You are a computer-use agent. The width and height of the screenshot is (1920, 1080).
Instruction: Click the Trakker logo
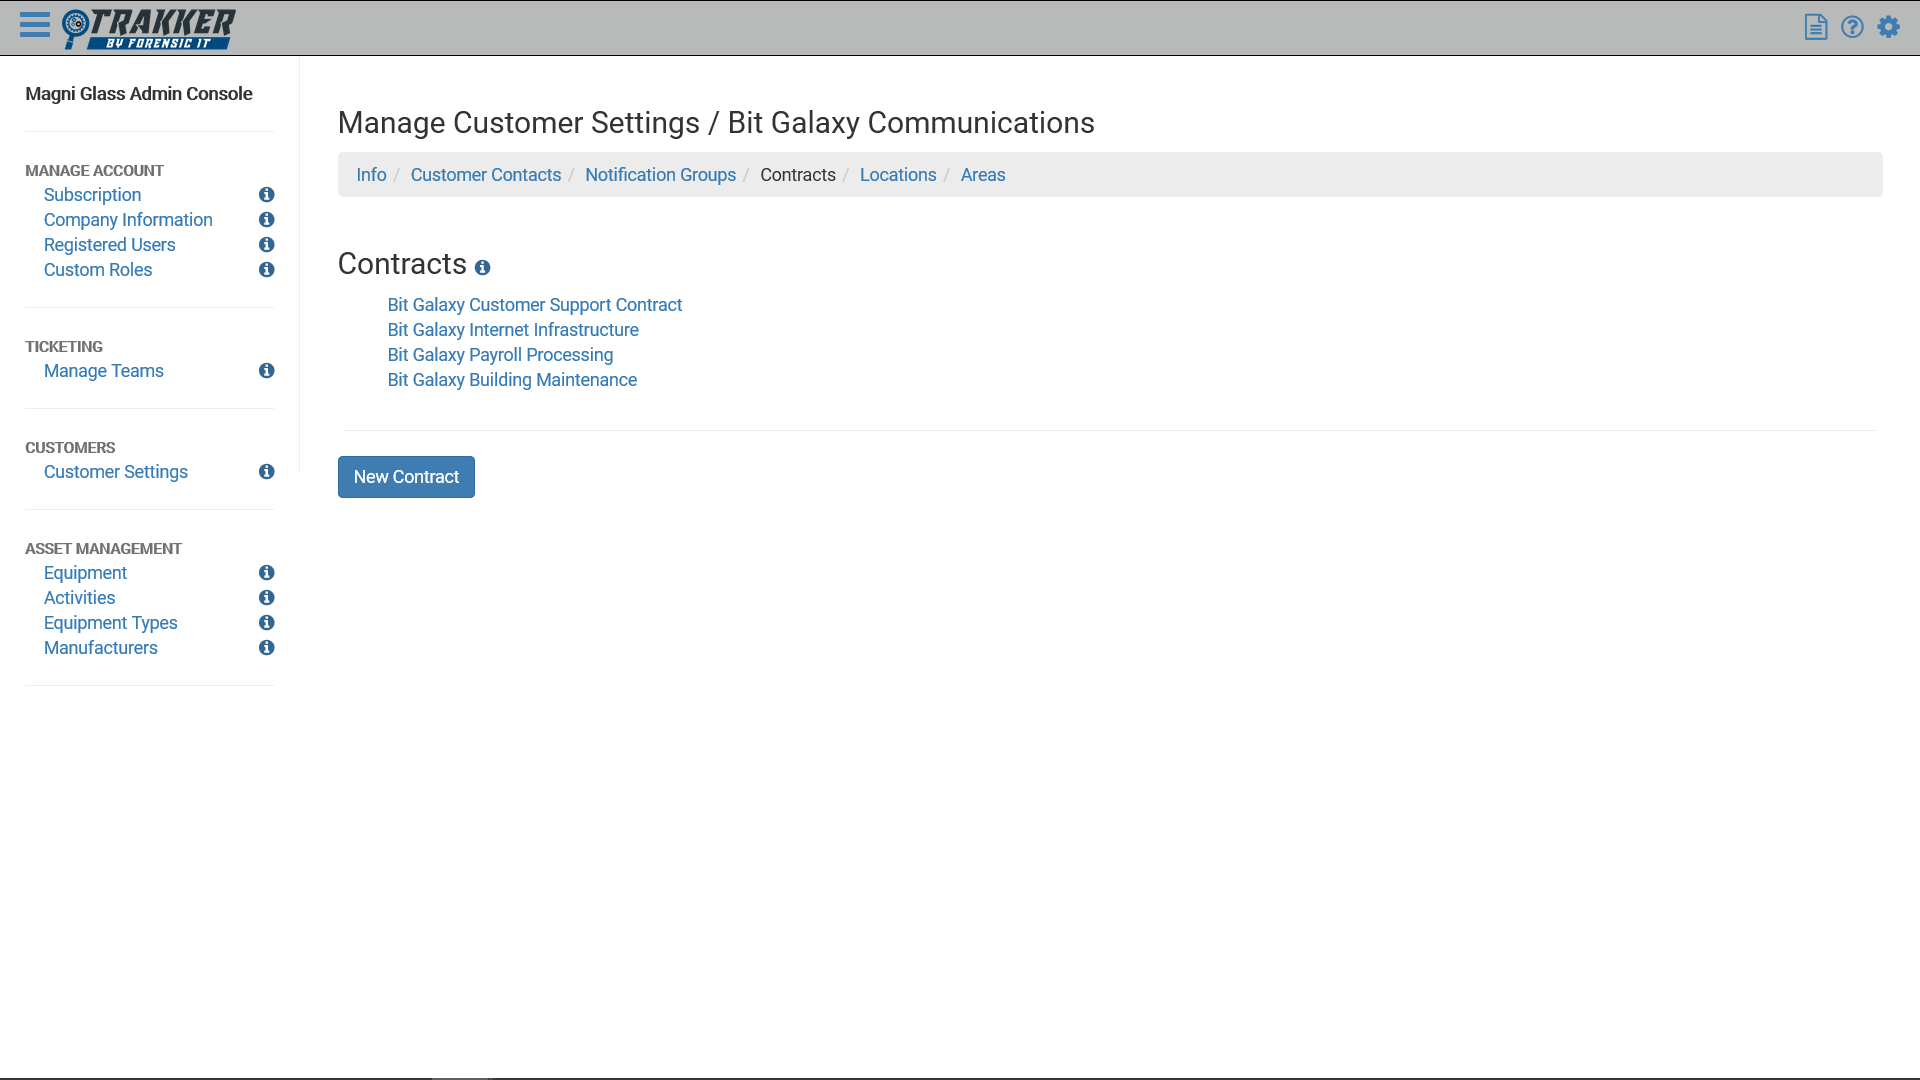pos(149,28)
